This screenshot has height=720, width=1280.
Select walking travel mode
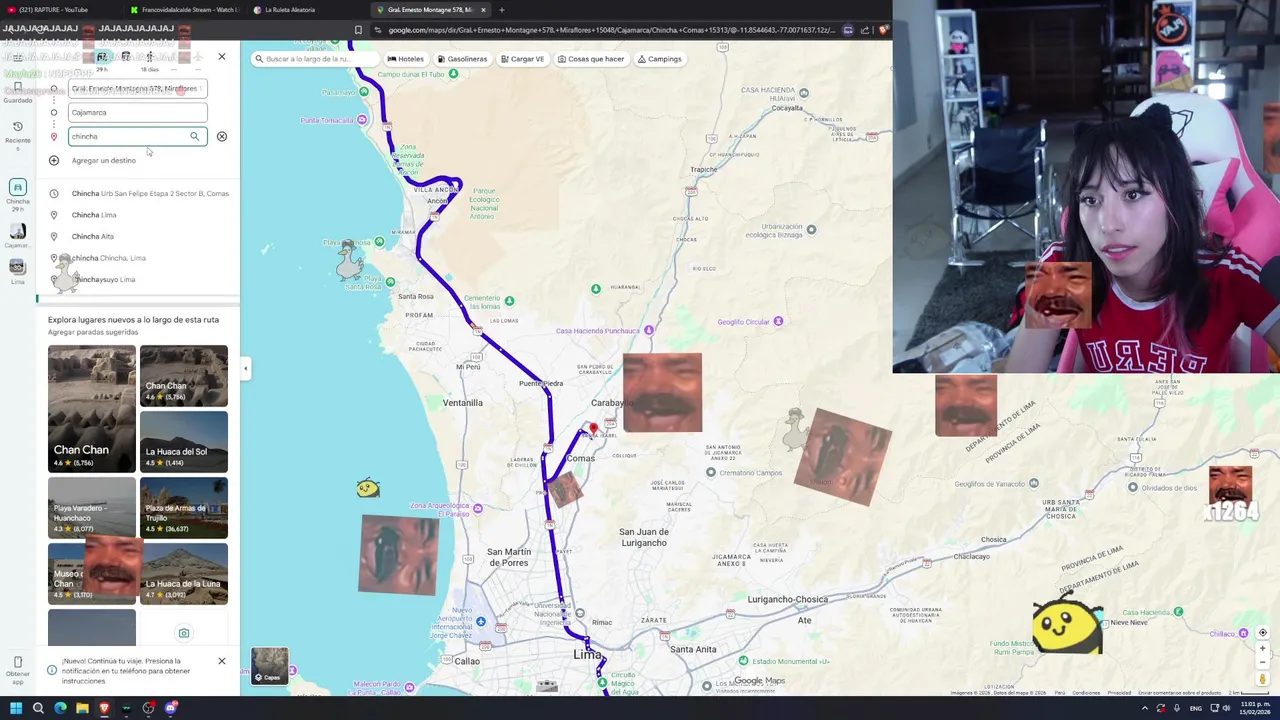pyautogui.click(x=149, y=57)
